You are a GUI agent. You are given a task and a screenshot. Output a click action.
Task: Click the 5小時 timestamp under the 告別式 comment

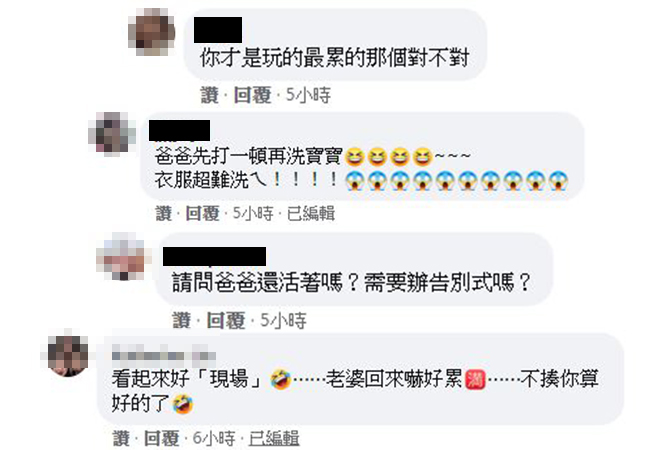(283, 320)
